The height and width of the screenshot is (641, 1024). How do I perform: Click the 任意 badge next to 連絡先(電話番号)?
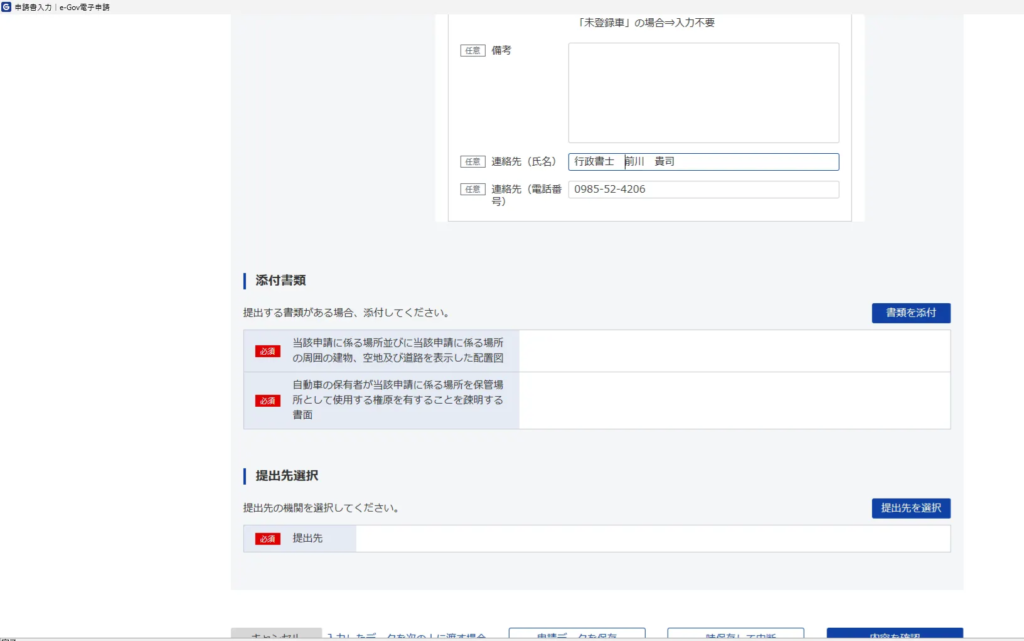click(x=473, y=189)
